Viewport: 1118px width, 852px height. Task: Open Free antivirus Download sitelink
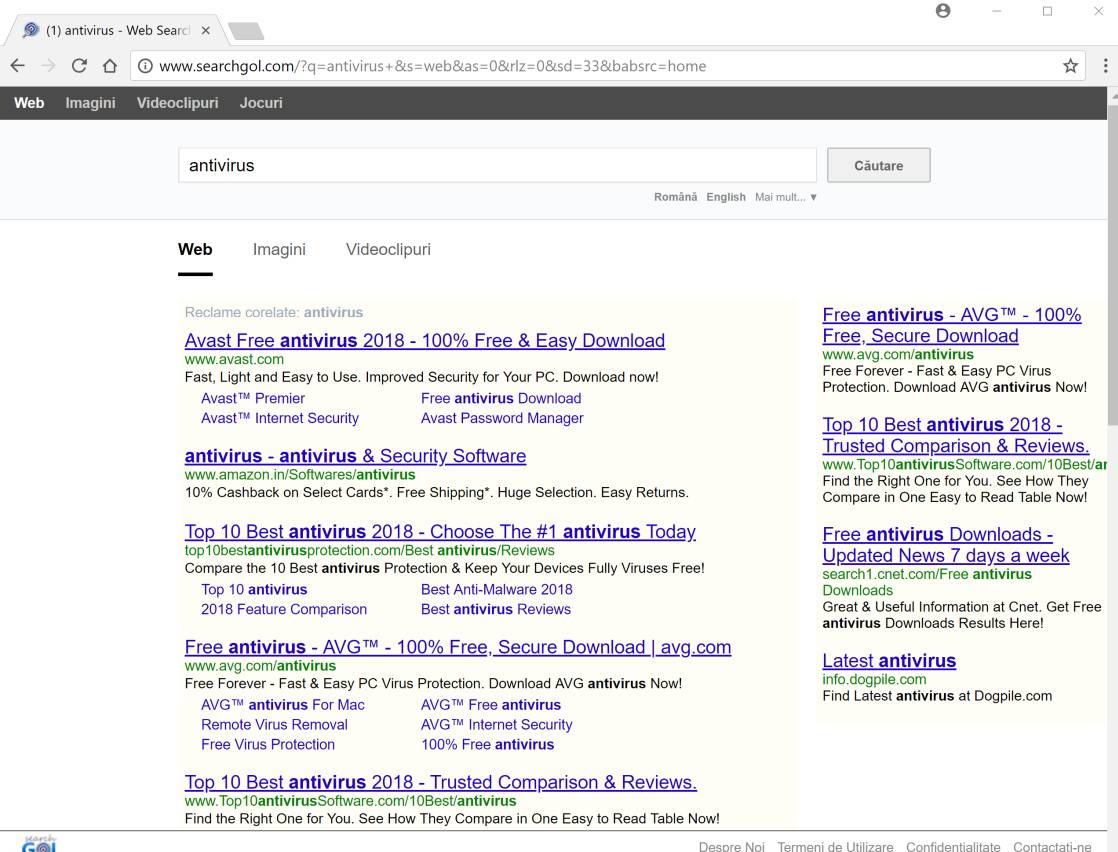click(501, 399)
